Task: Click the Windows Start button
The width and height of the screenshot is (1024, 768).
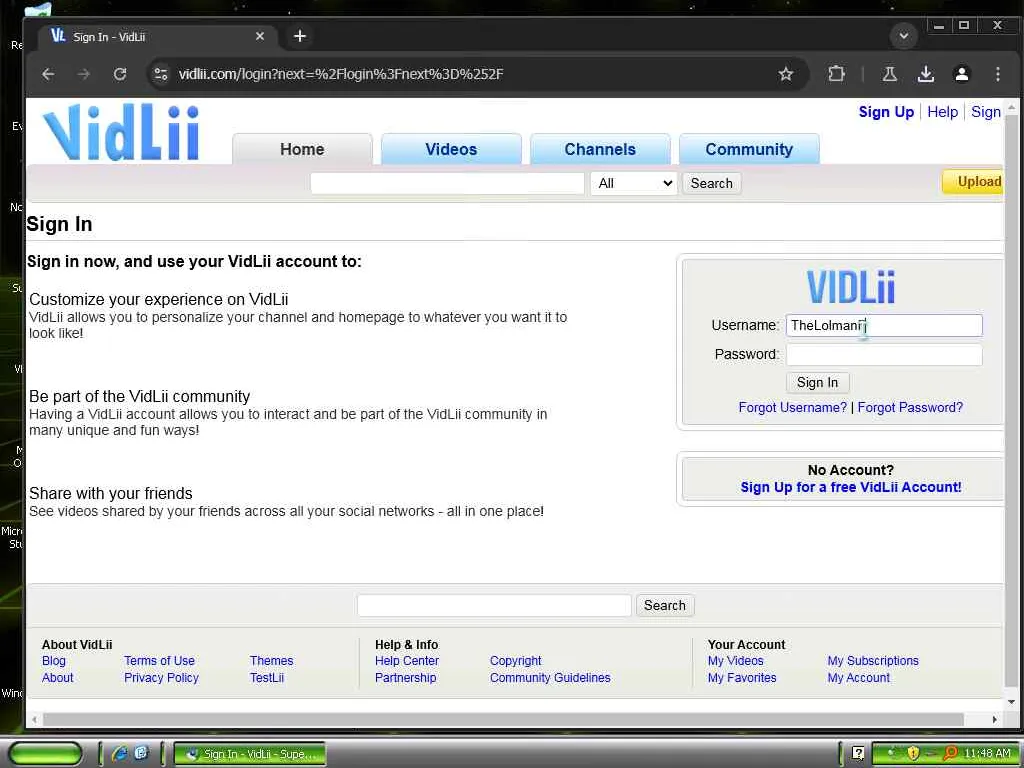Action: click(x=46, y=753)
